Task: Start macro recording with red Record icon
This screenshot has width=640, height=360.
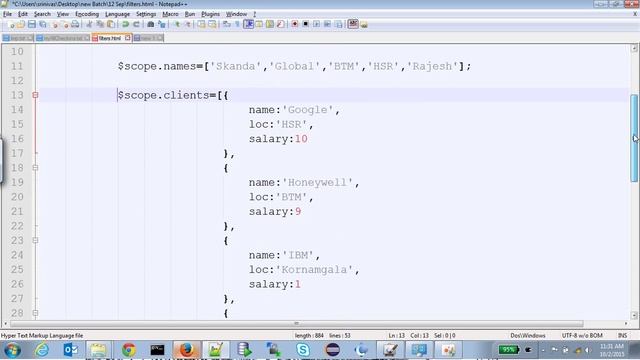Action: pos(295,24)
